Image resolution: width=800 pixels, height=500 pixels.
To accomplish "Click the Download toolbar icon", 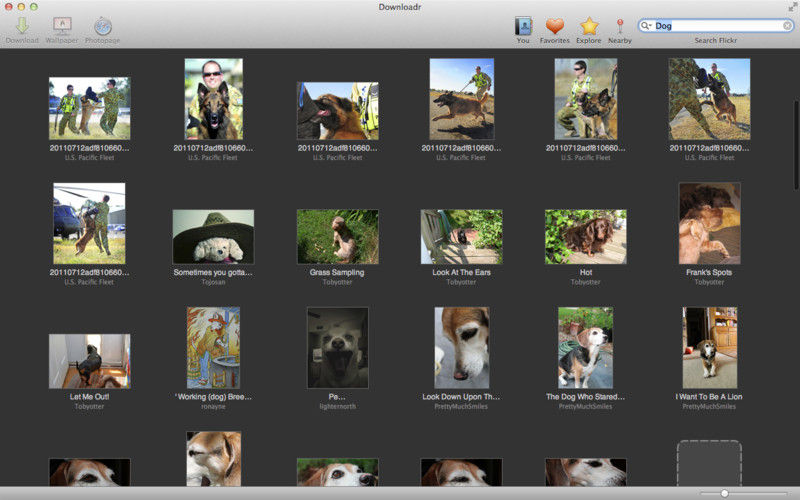I will [22, 25].
